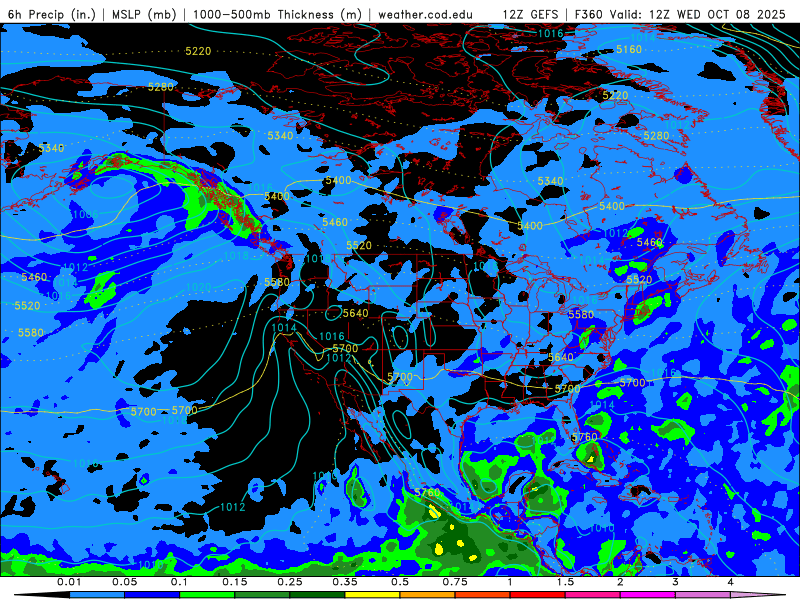Click the '0.1' legend value
This screenshot has height=600, width=800.
tap(180, 582)
